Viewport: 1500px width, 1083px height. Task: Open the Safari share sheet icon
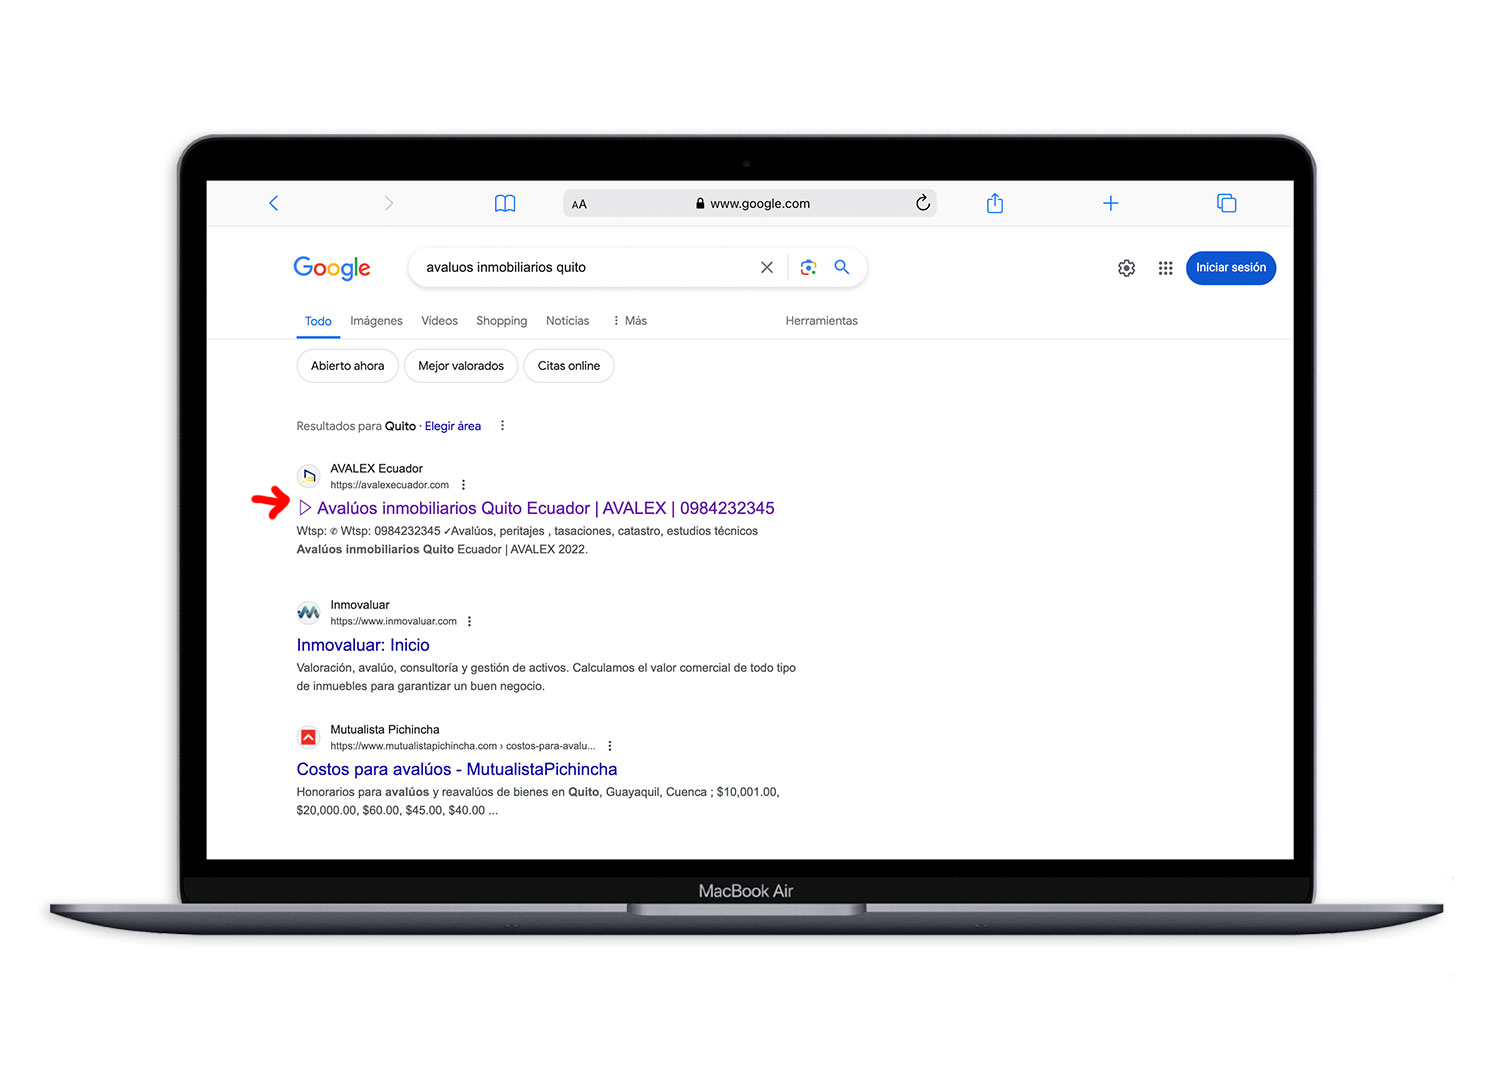(994, 203)
